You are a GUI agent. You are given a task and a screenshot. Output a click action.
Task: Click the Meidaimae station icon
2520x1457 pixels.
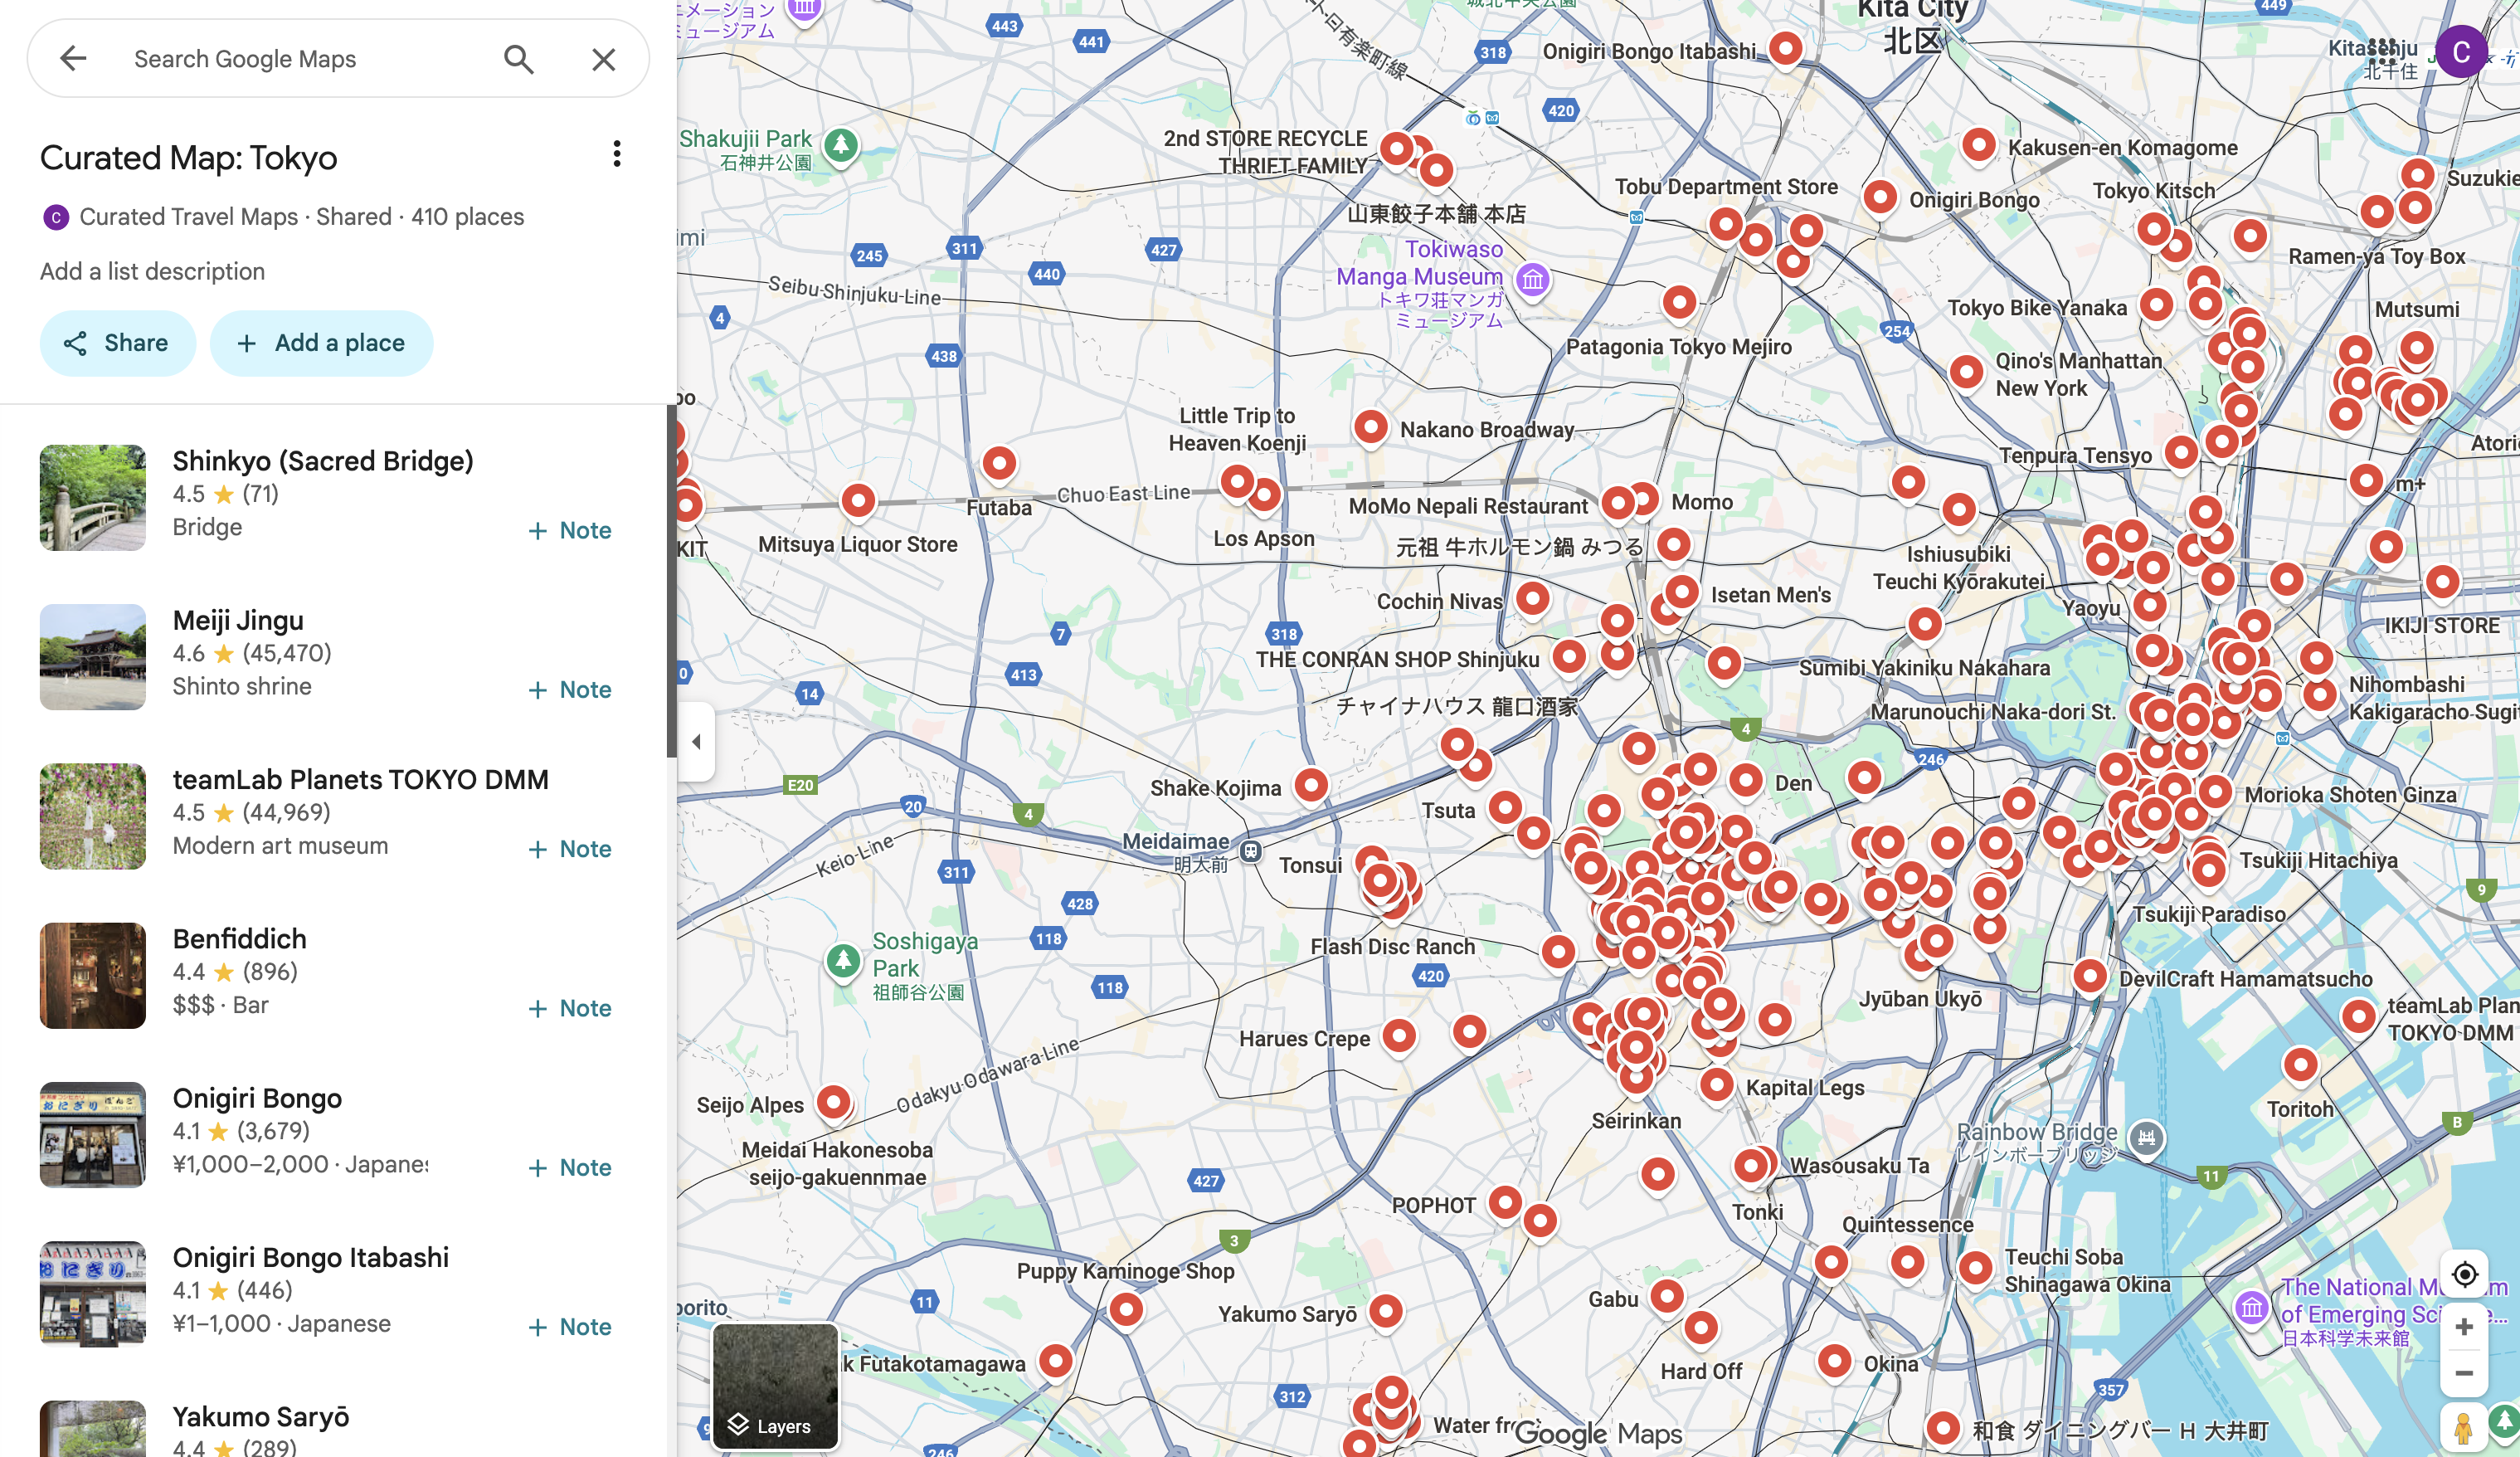pyautogui.click(x=1250, y=851)
